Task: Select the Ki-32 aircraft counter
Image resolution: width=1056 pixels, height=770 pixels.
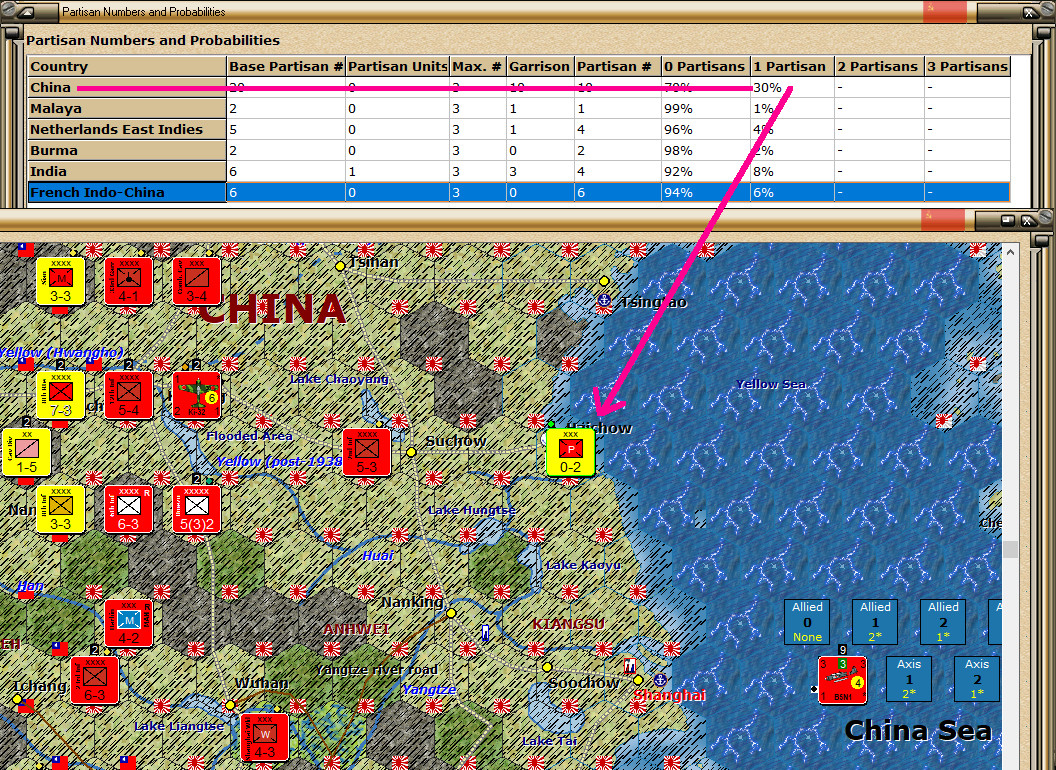Action: (x=197, y=395)
